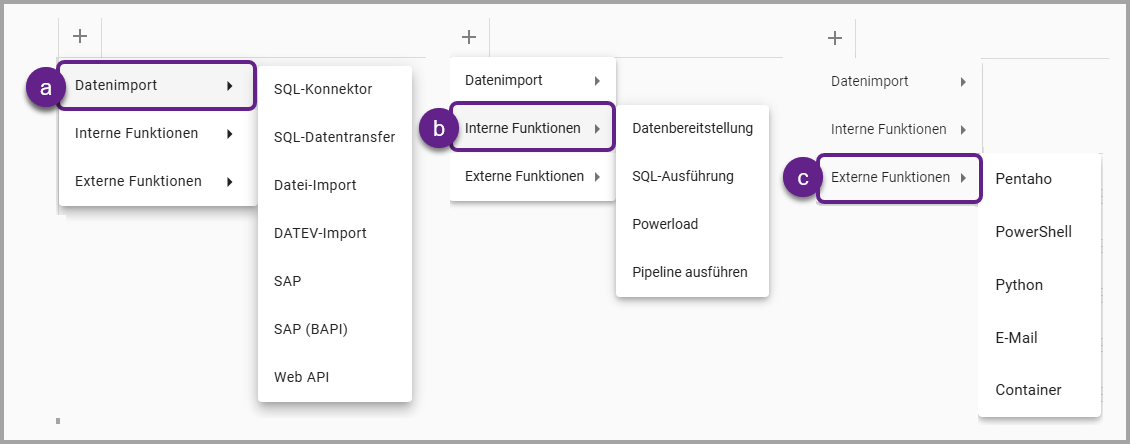This screenshot has height=444, width=1130.
Task: Expand the arrow on the highlighted Datenimport entry
Action: pyautogui.click(x=230, y=86)
